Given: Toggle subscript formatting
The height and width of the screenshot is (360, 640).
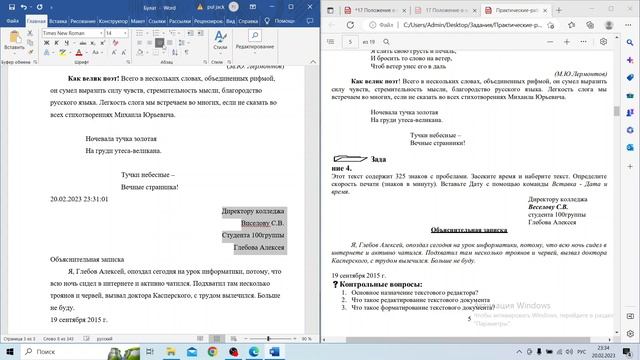Looking at the screenshot, I should coord(93,43).
